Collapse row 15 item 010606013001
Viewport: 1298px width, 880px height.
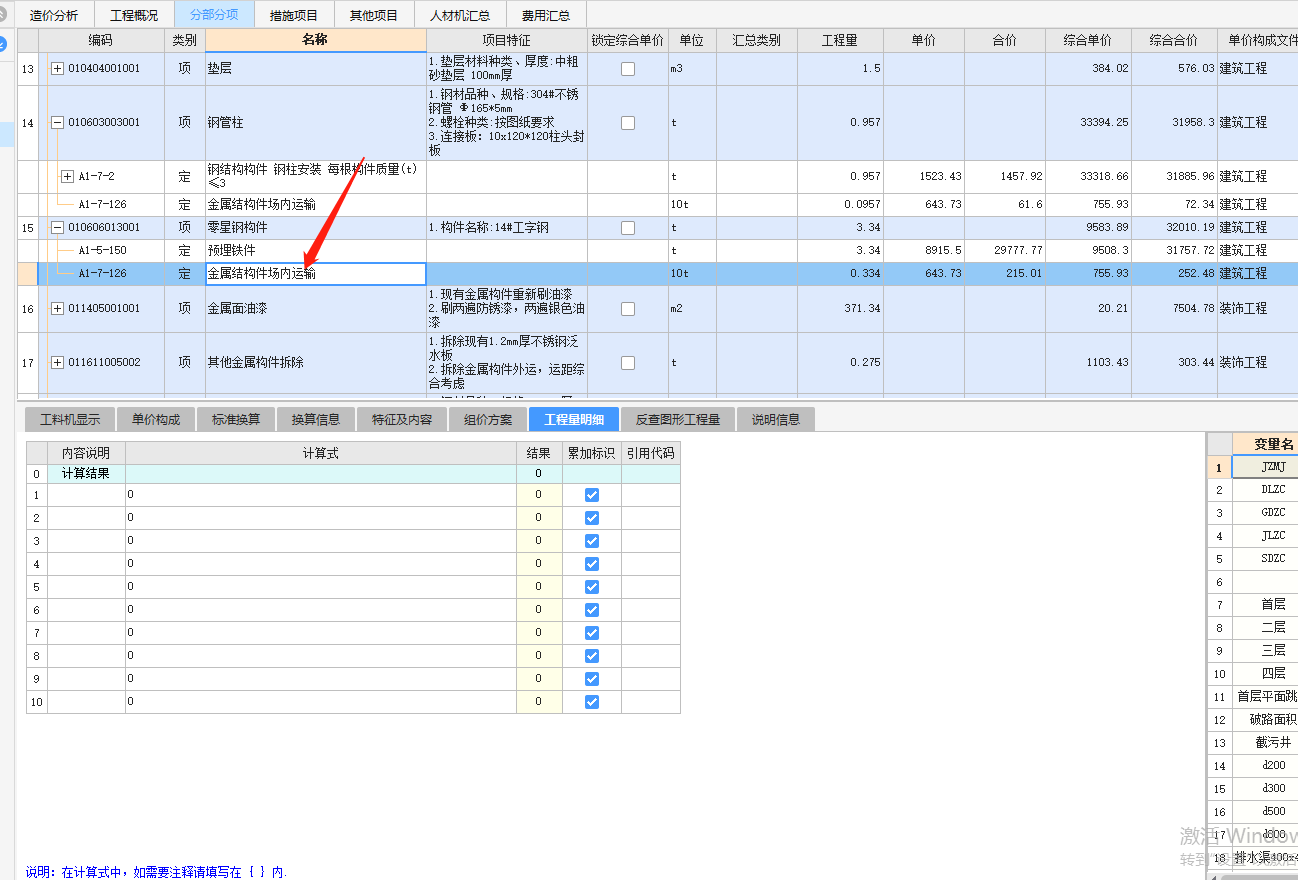(57, 228)
